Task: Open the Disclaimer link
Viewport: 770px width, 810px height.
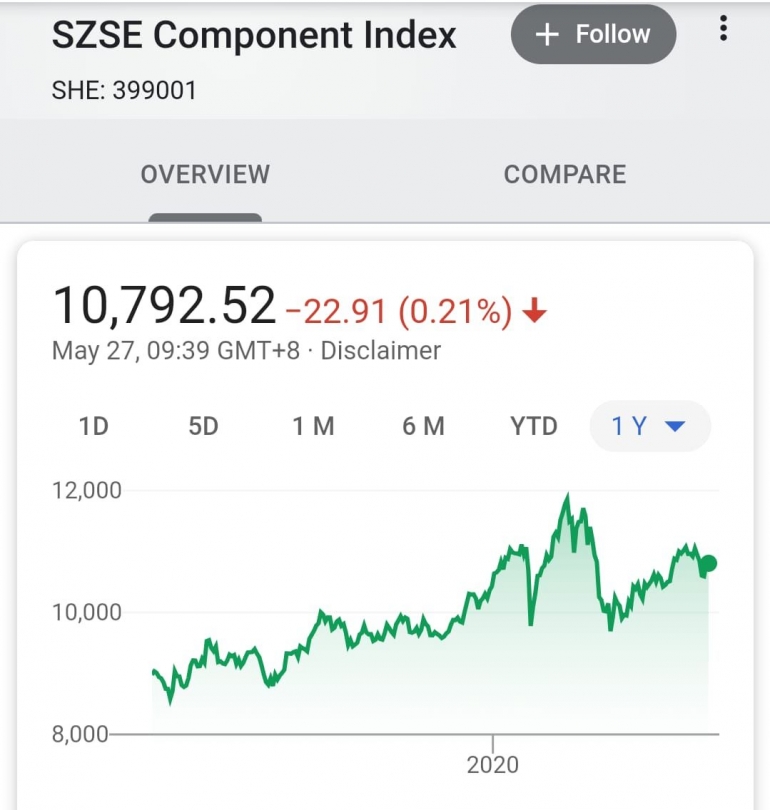Action: [x=380, y=351]
